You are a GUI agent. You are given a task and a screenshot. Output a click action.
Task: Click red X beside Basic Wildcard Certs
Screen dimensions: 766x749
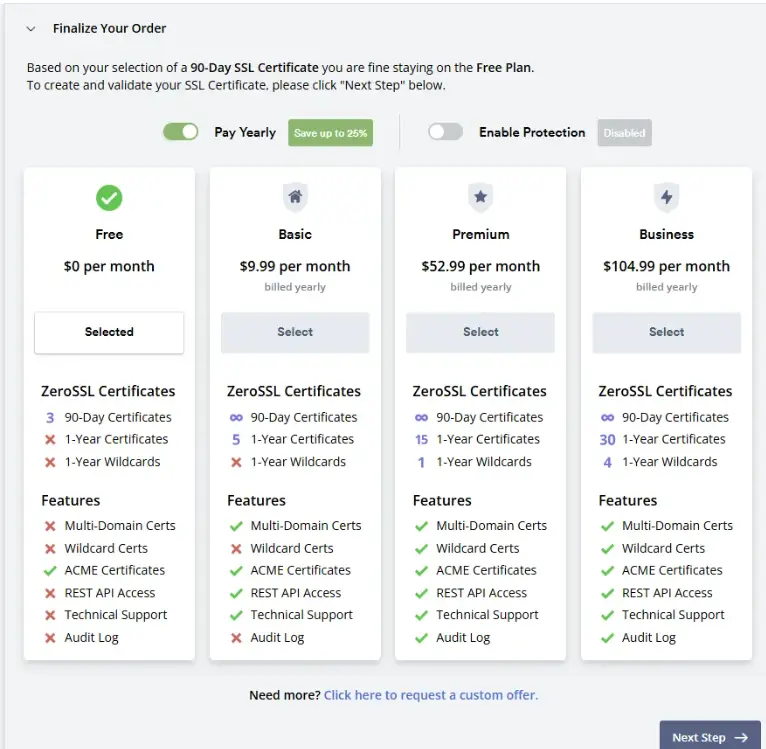(236, 549)
